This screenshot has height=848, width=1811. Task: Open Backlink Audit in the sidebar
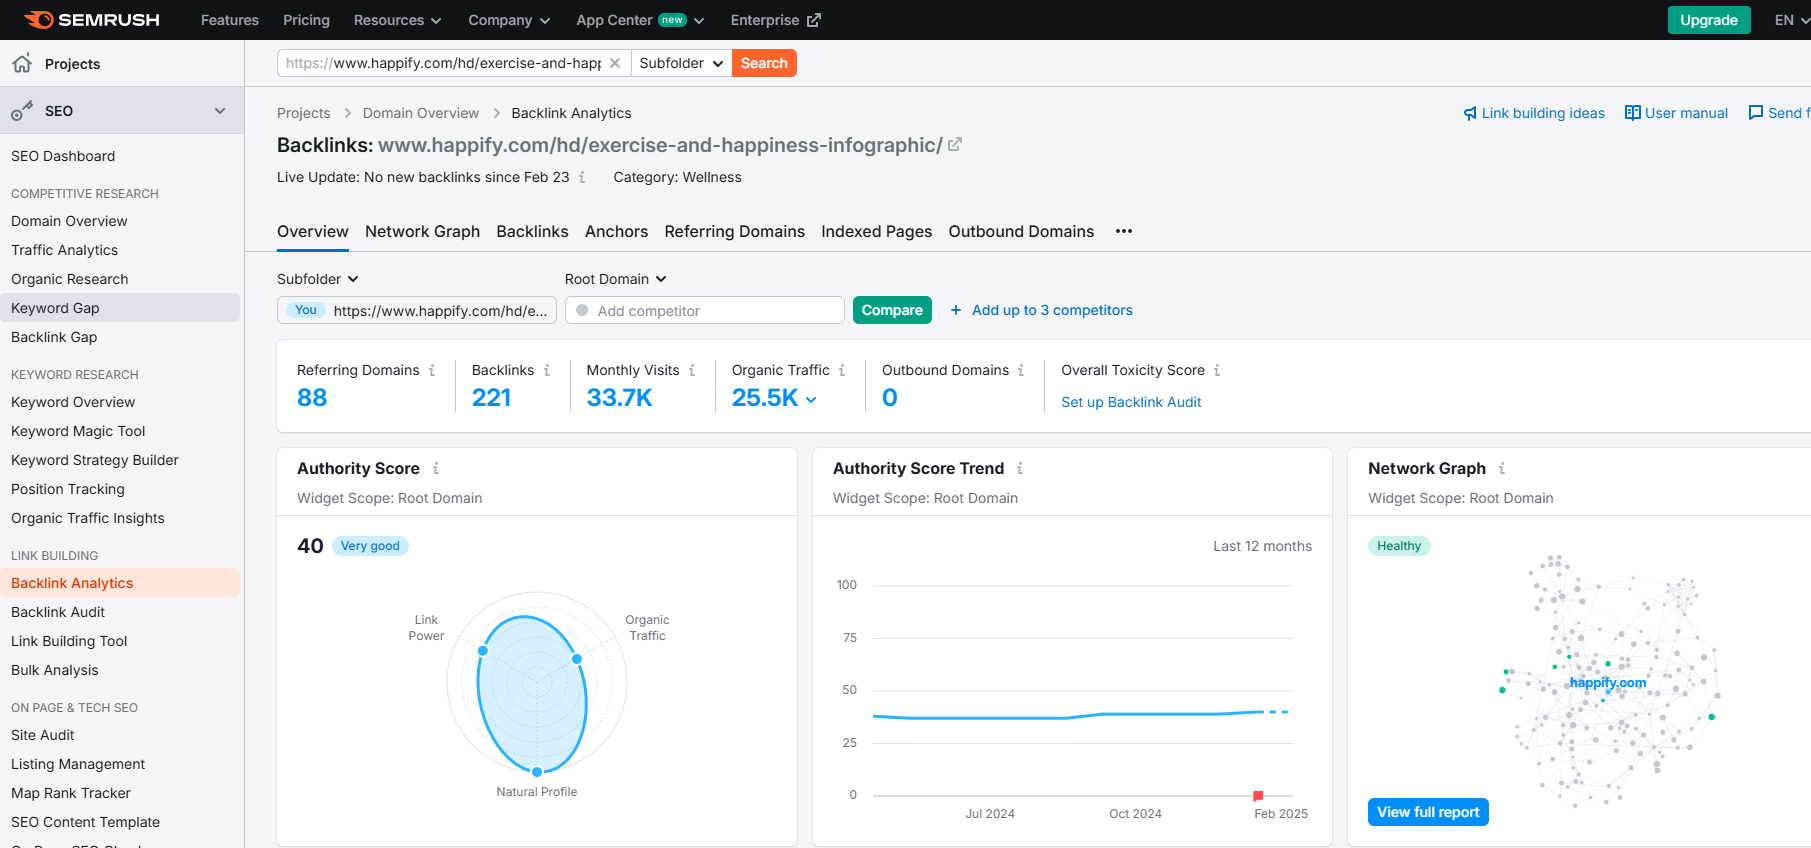(x=58, y=612)
